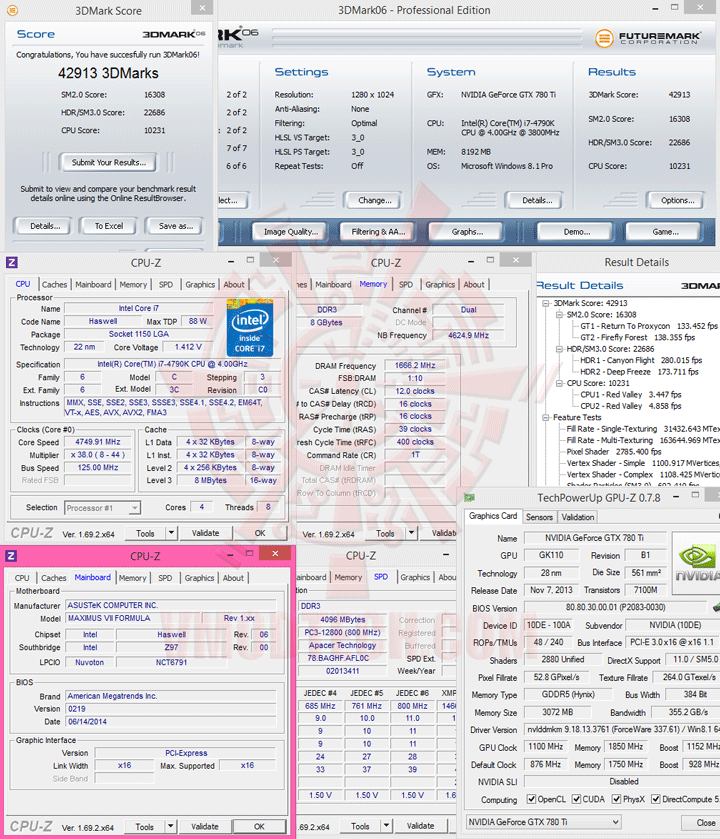Viewport: 720px width, 839px height.
Task: Click the NVIDIA logo in GPU-Z
Action: tap(696, 563)
